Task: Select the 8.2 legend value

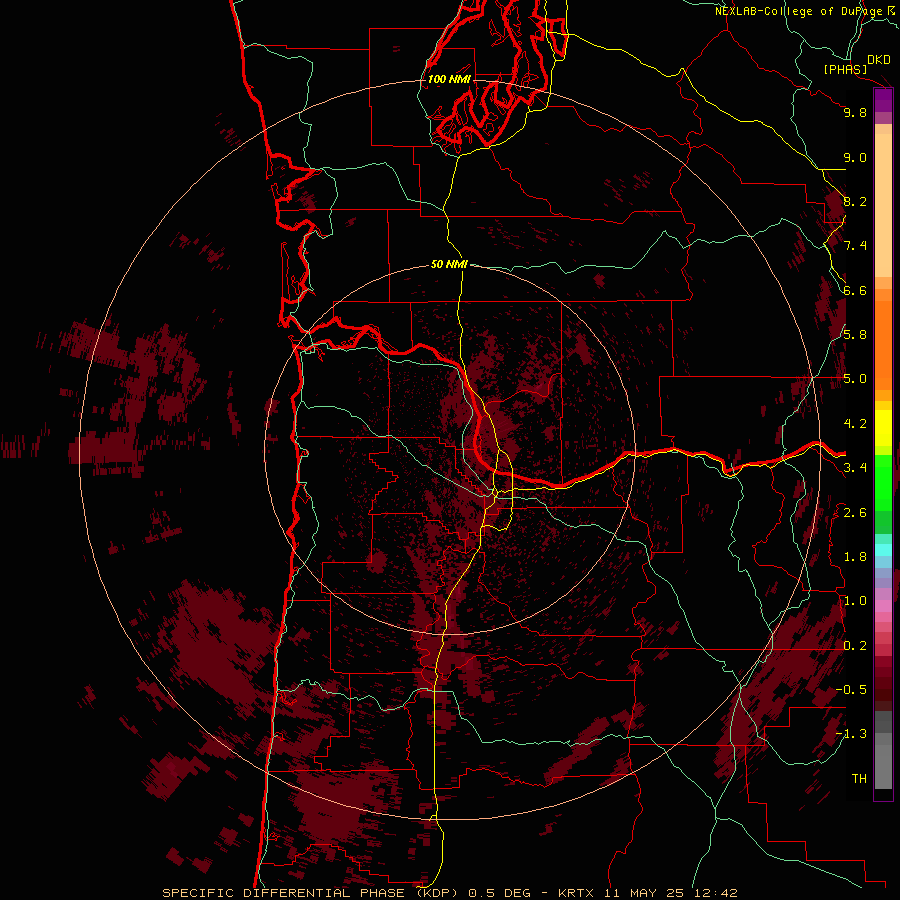Action: coord(855,201)
